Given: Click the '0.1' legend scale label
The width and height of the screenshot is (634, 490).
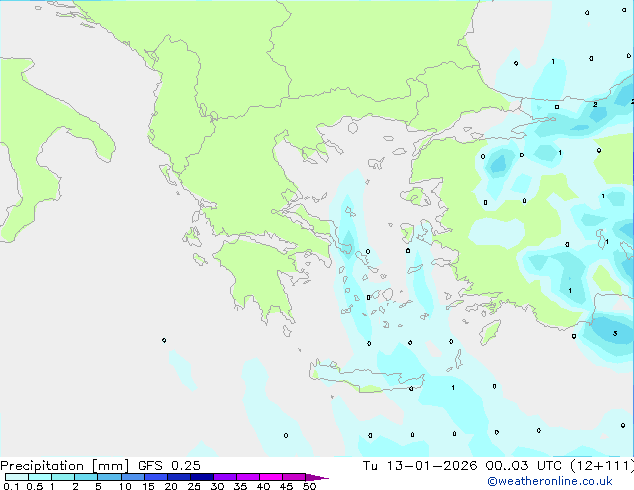Looking at the screenshot, I should pos(11,486).
